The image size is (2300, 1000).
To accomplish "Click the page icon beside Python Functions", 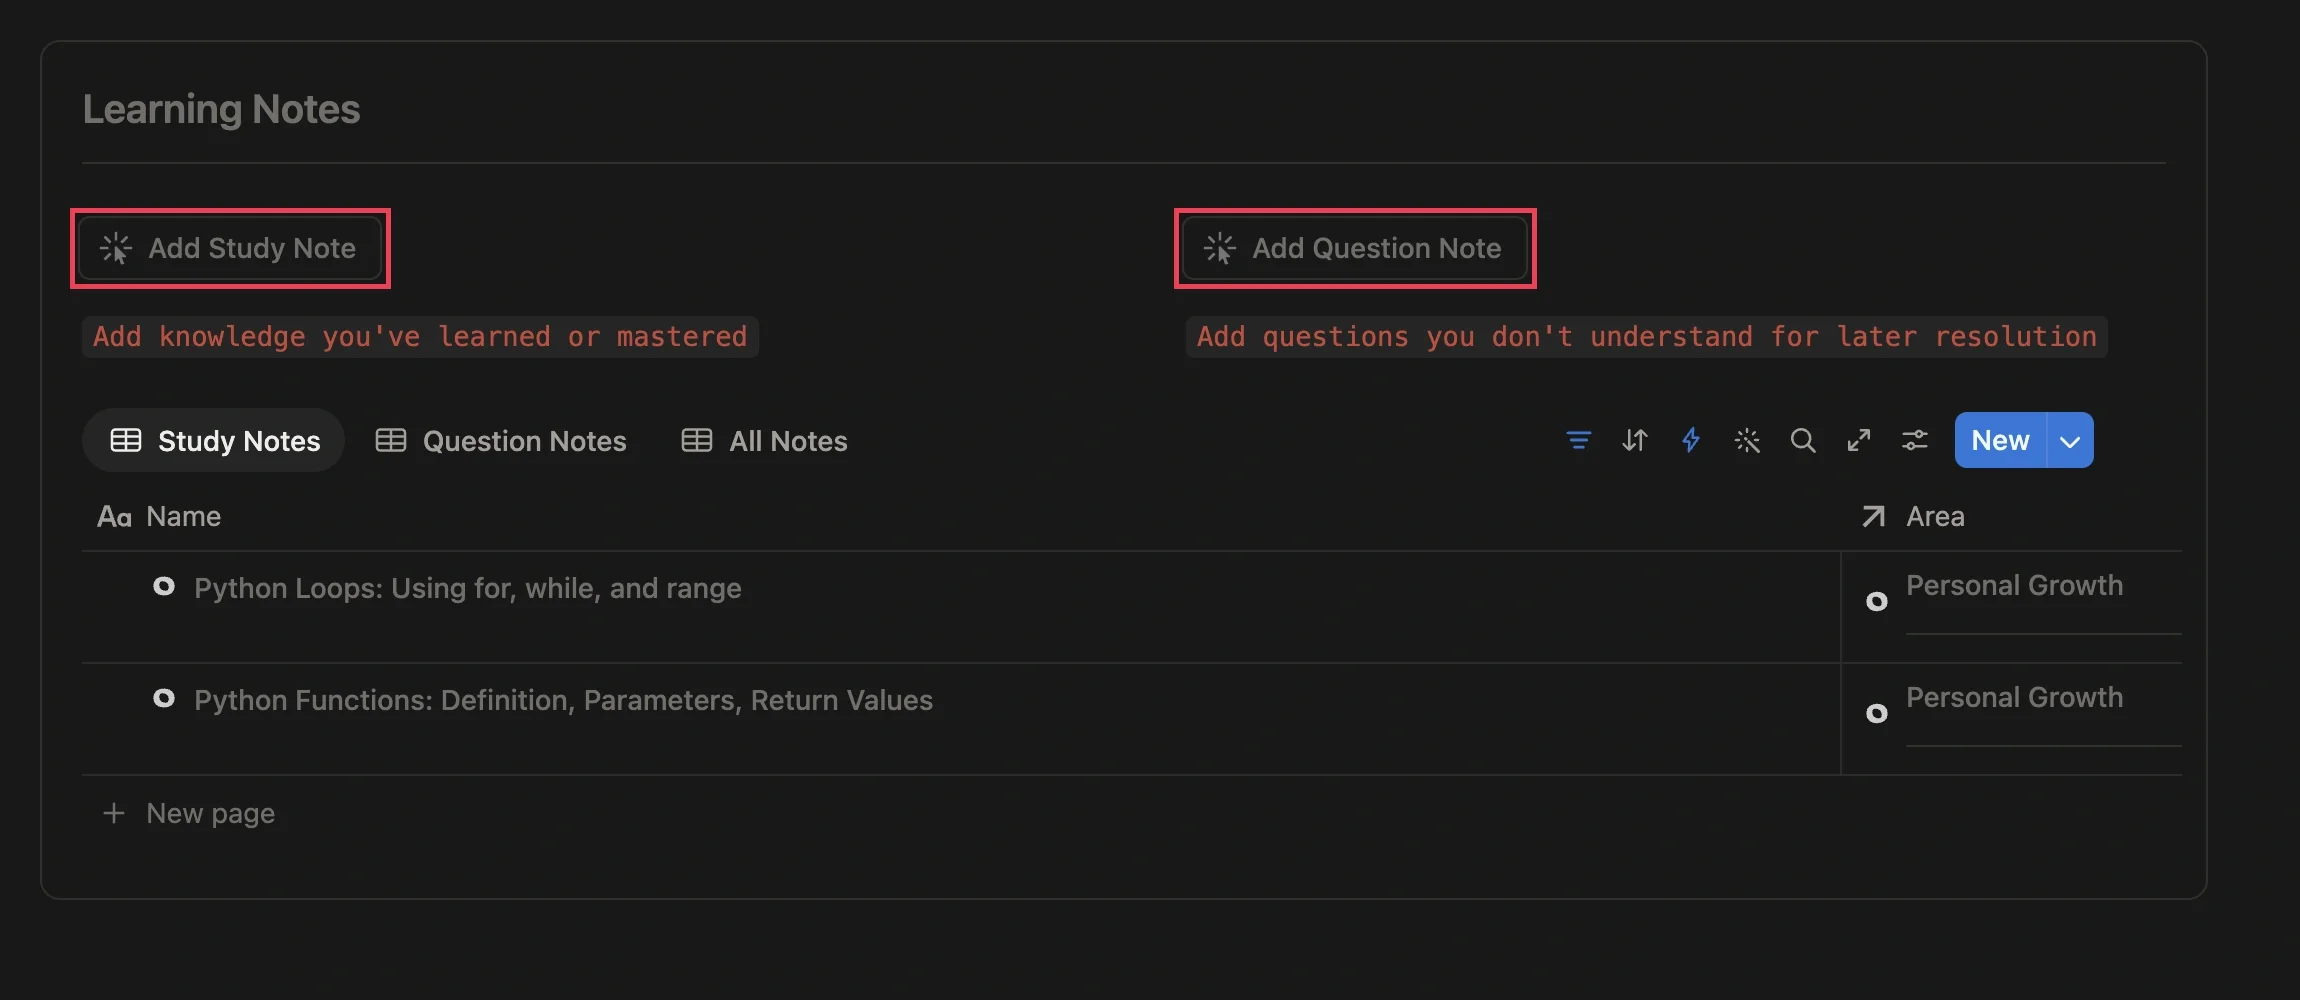I will coord(164,699).
